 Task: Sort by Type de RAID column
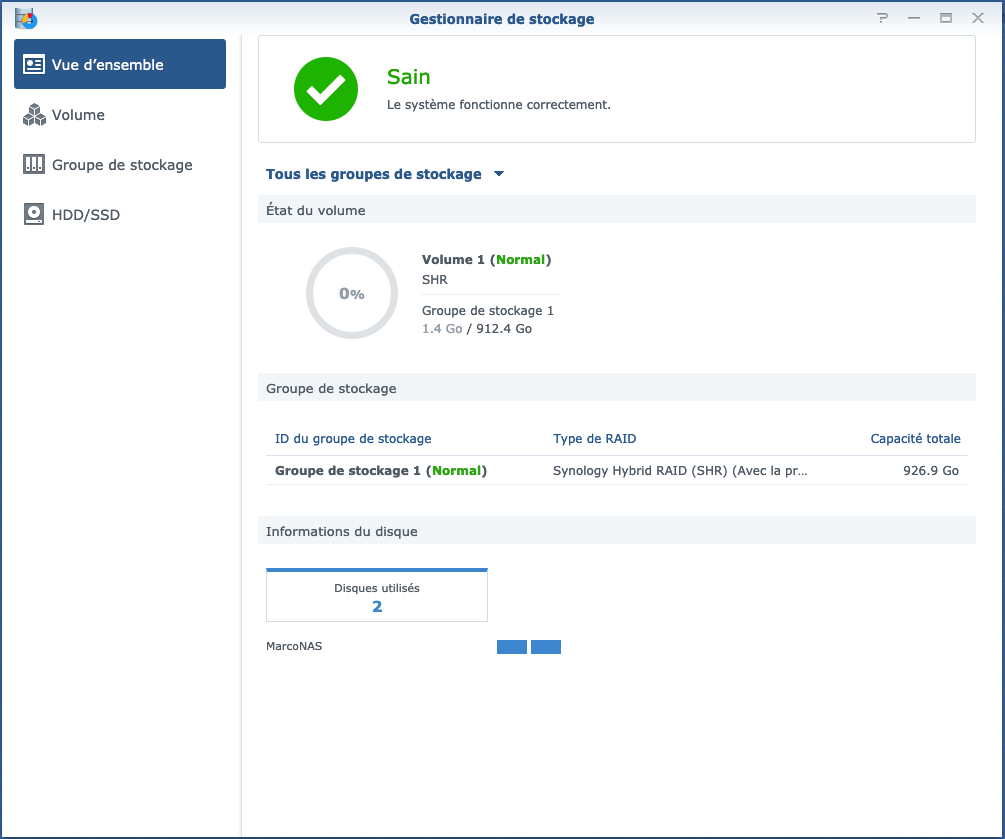(x=595, y=438)
